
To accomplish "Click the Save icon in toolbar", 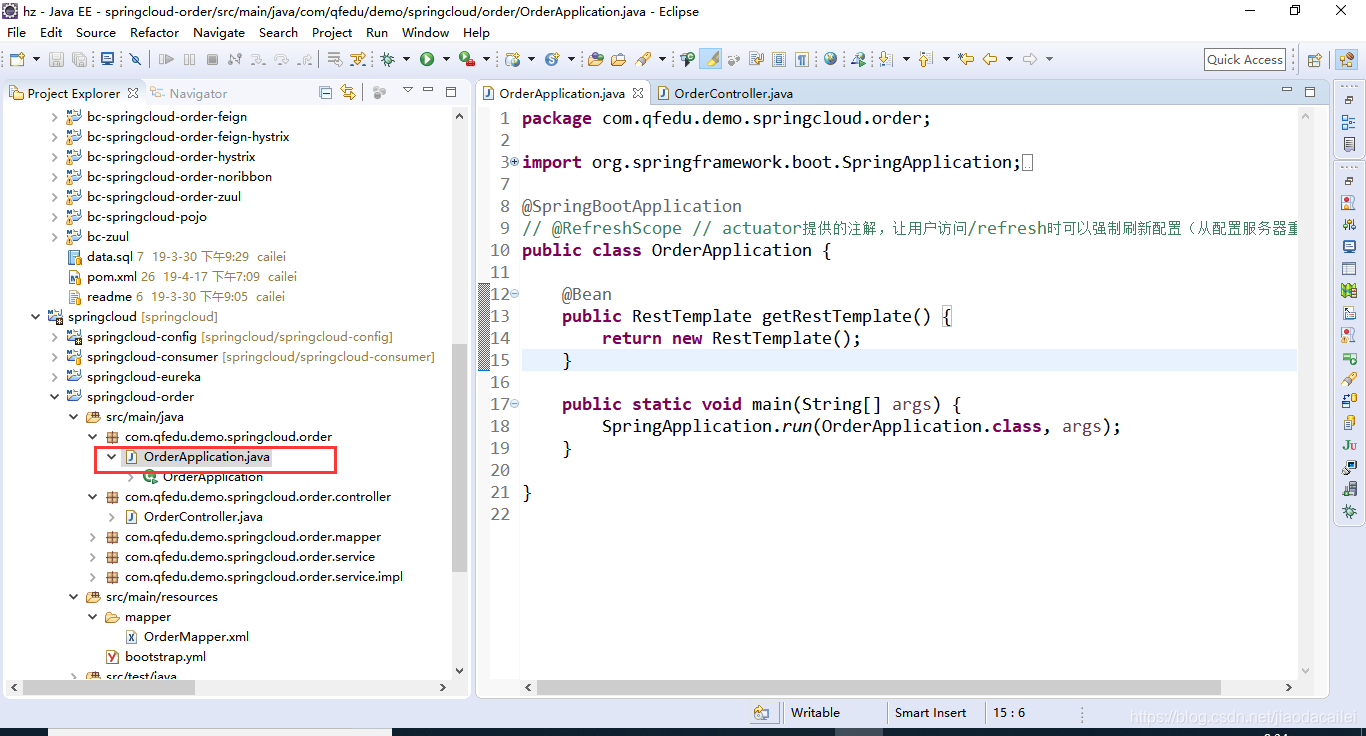I will (56, 59).
